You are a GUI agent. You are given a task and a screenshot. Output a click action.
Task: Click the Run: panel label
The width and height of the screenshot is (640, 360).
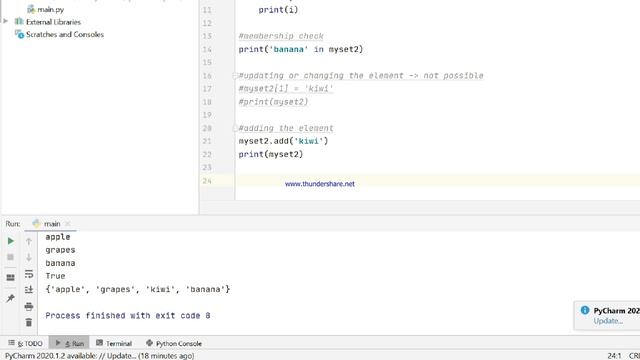click(13, 224)
